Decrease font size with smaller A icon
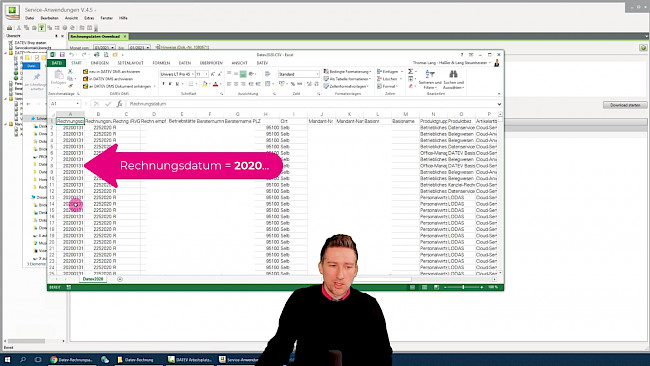Image resolution: width=650 pixels, height=366 pixels. coord(220,74)
